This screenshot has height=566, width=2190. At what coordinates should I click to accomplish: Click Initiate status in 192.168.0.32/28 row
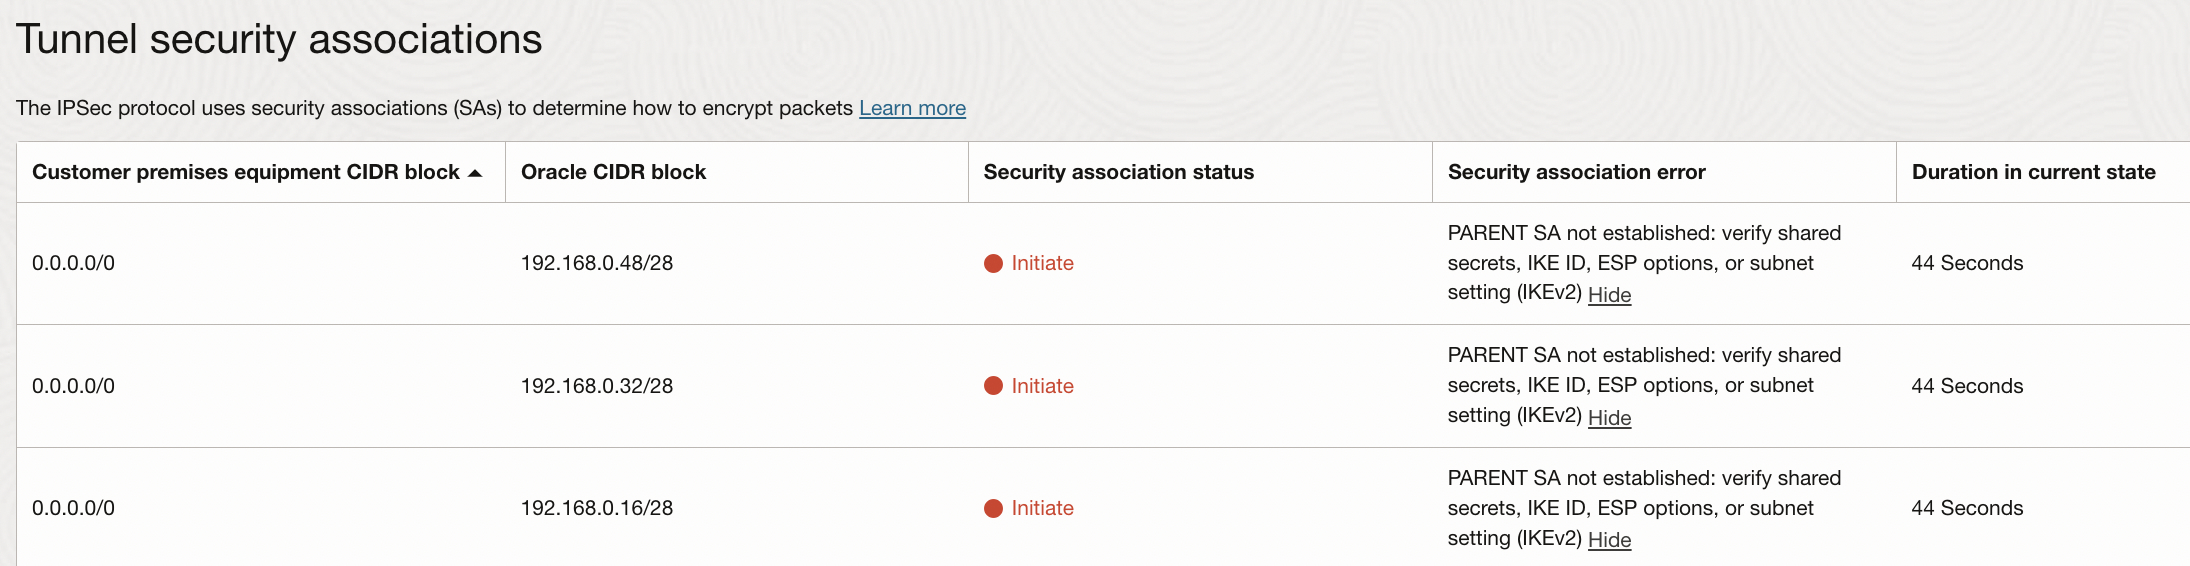[1042, 386]
